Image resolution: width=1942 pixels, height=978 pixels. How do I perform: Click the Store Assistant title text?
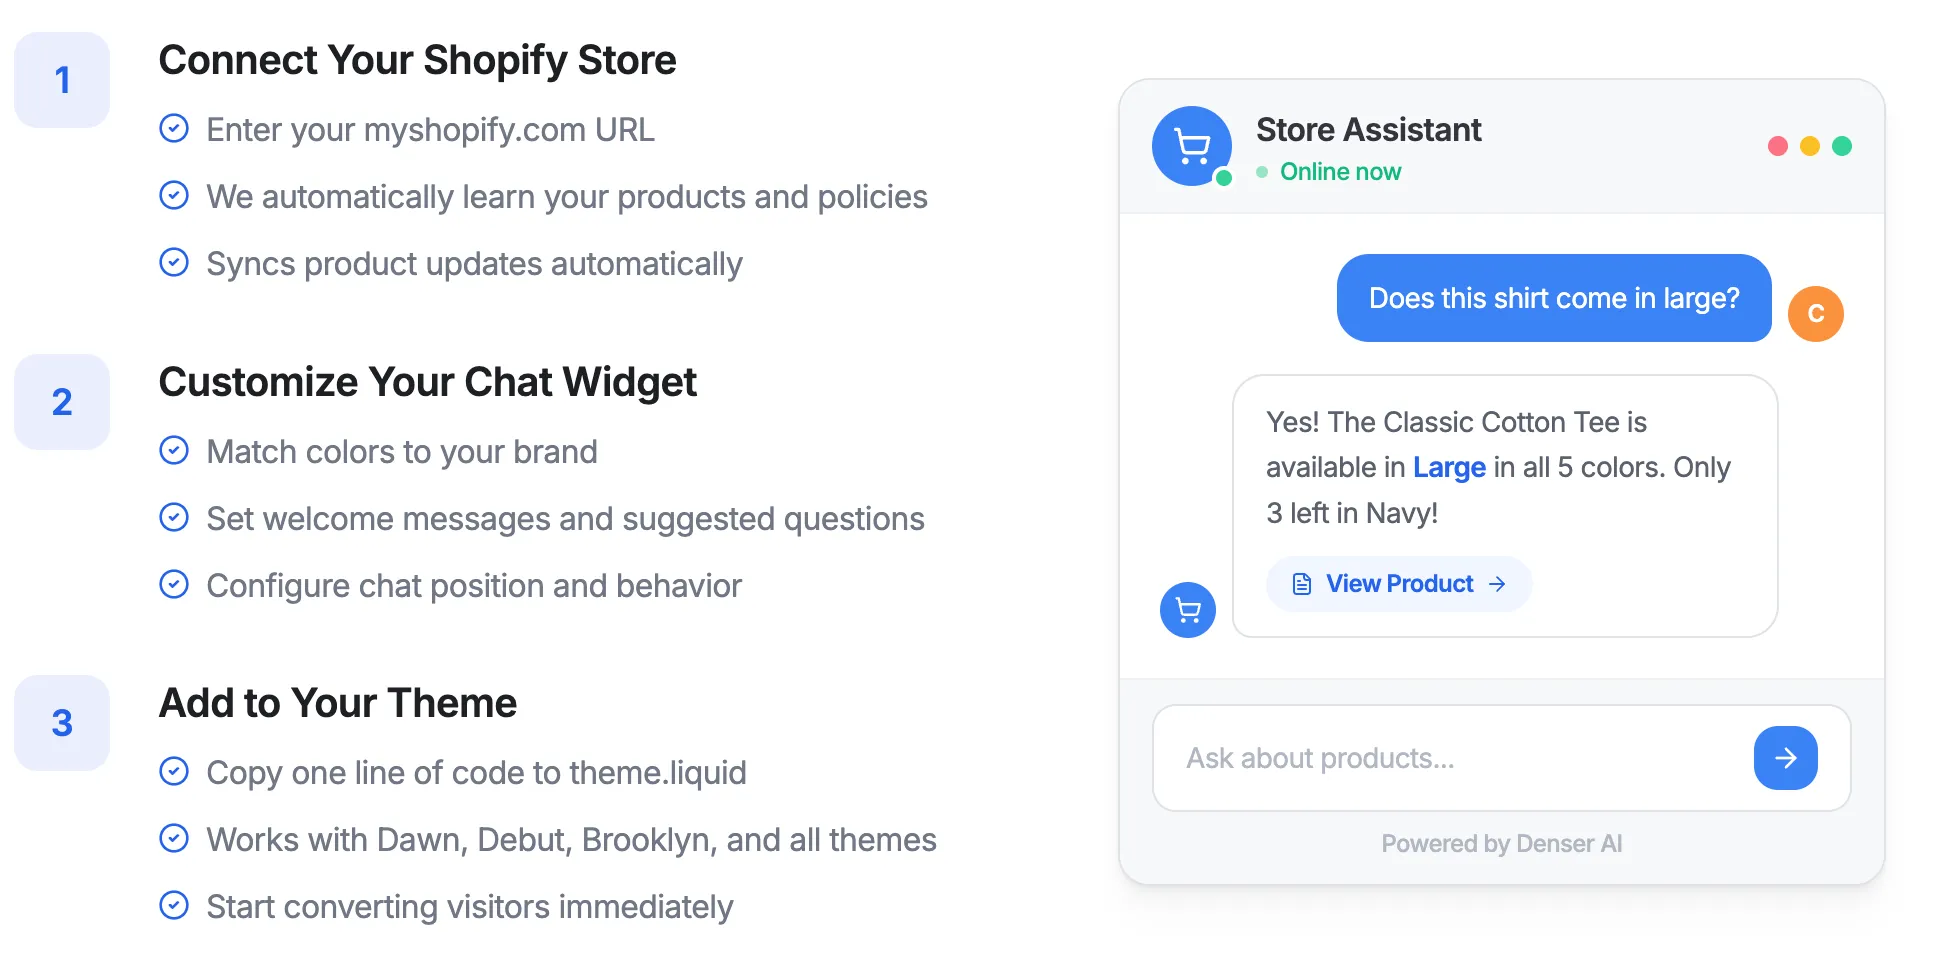pyautogui.click(x=1368, y=129)
